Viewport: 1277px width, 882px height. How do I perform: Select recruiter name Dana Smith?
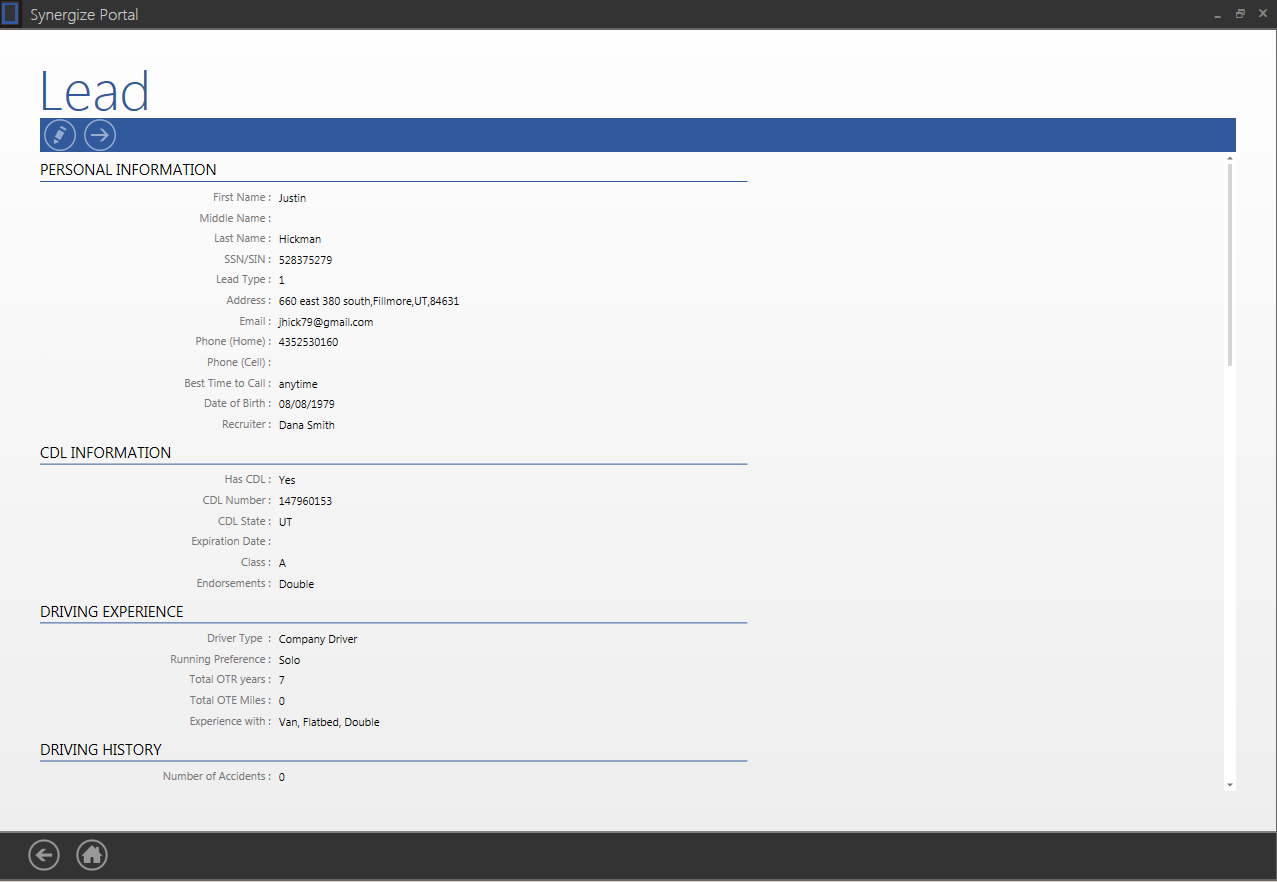[x=307, y=425]
